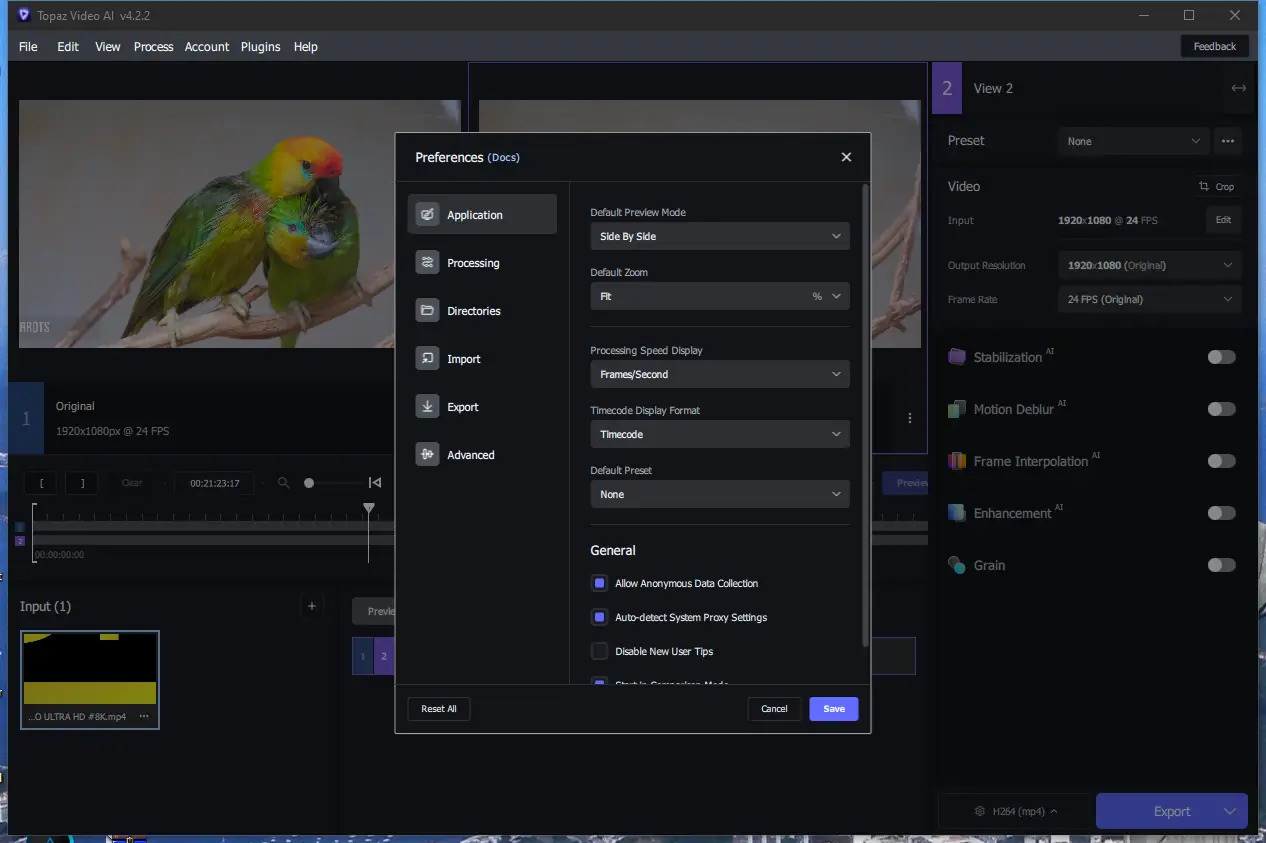Check Disable New User Tips
The height and width of the screenshot is (843, 1266).
point(600,651)
